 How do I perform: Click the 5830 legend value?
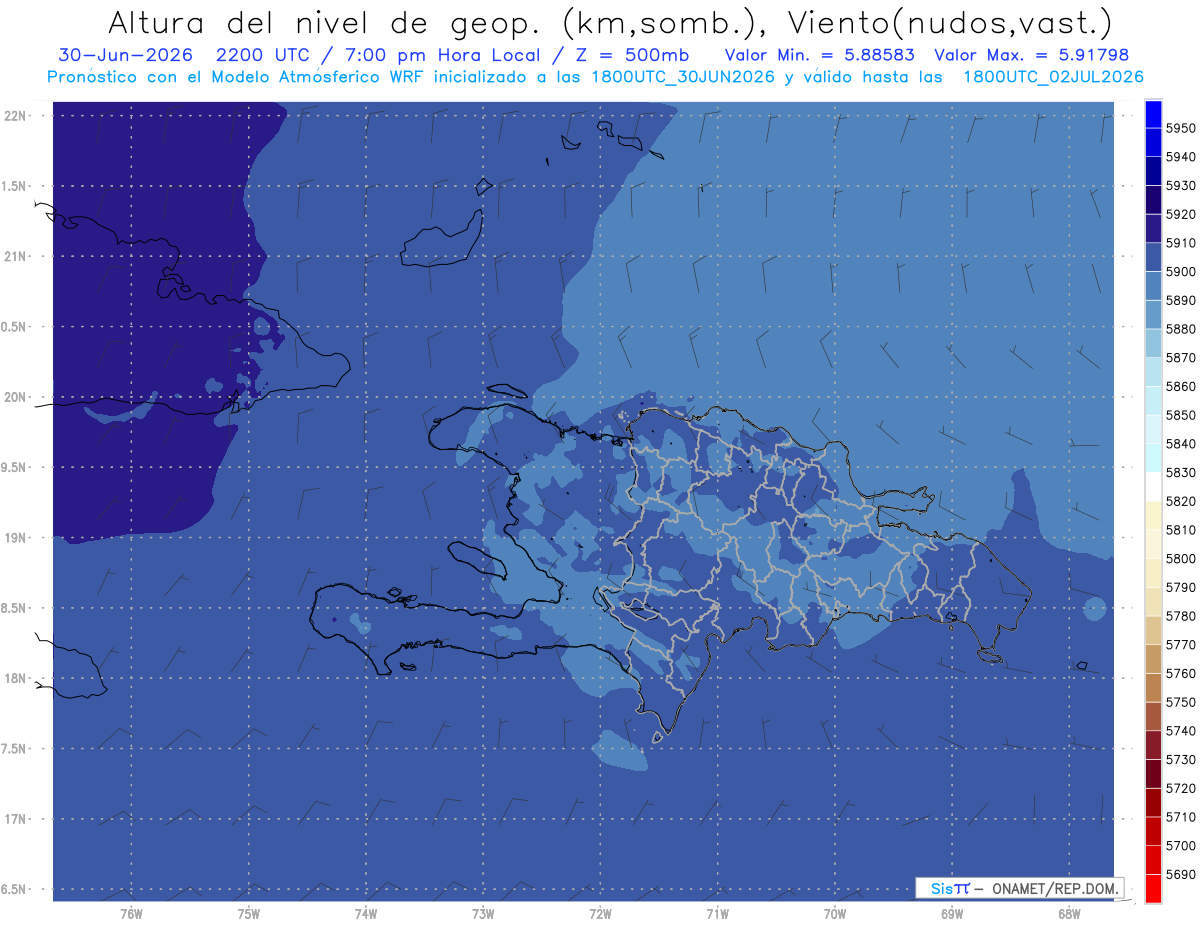[x=1180, y=472]
